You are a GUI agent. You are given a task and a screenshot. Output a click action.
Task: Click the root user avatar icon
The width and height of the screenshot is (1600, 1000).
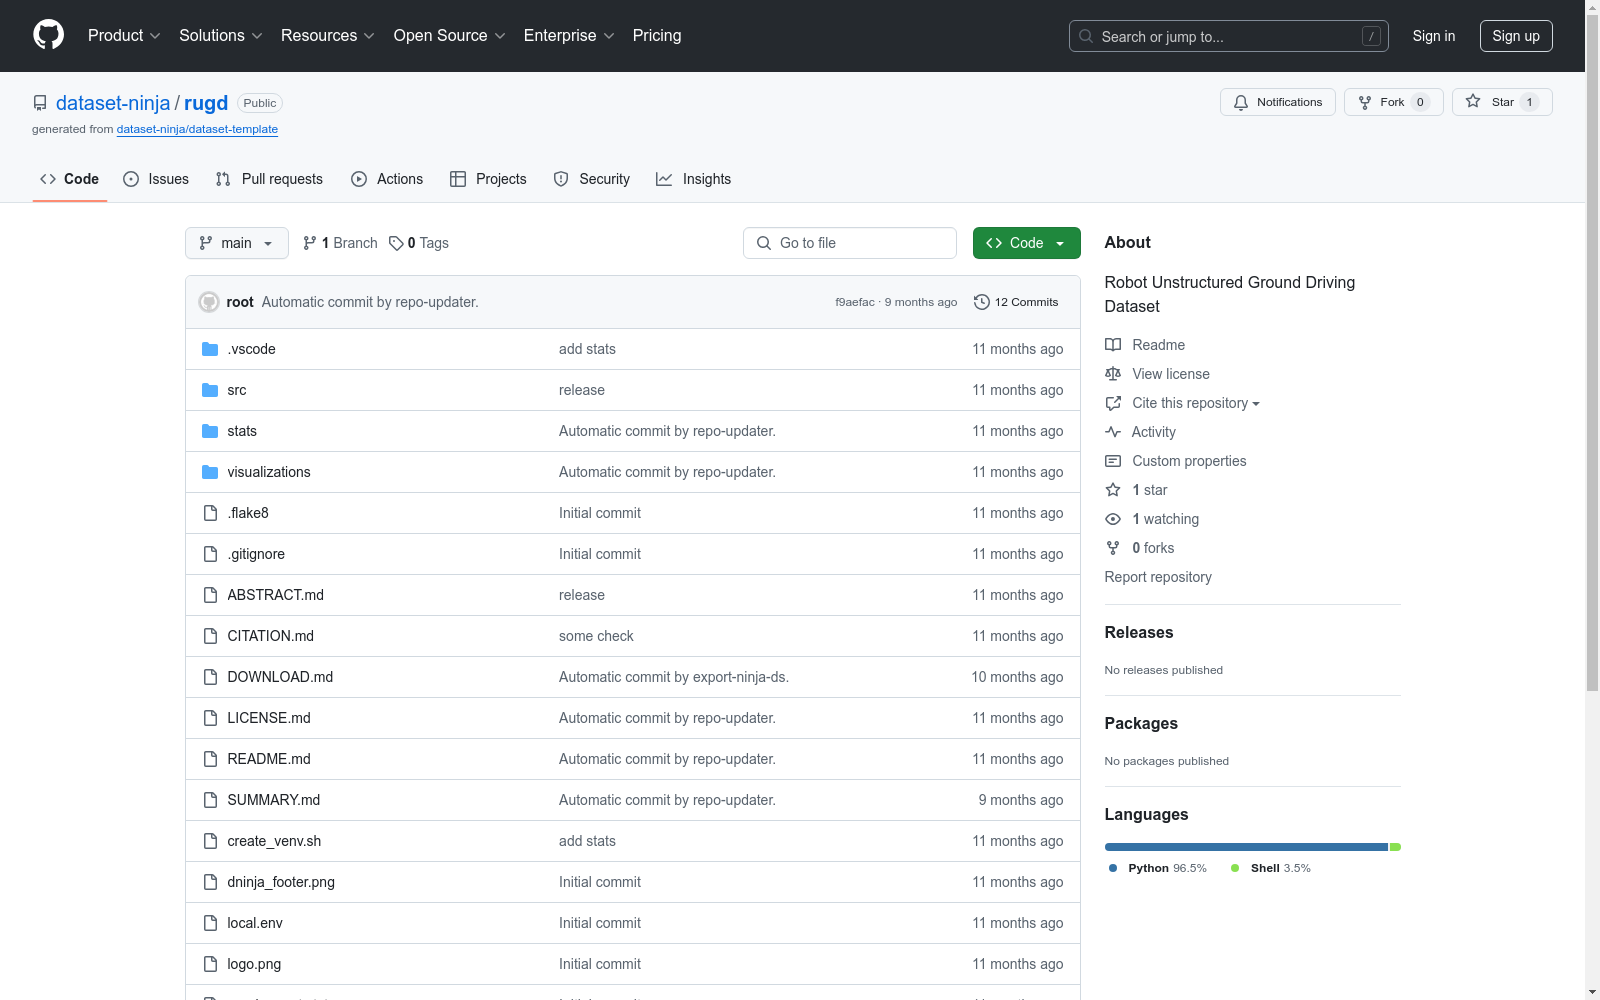coord(209,302)
